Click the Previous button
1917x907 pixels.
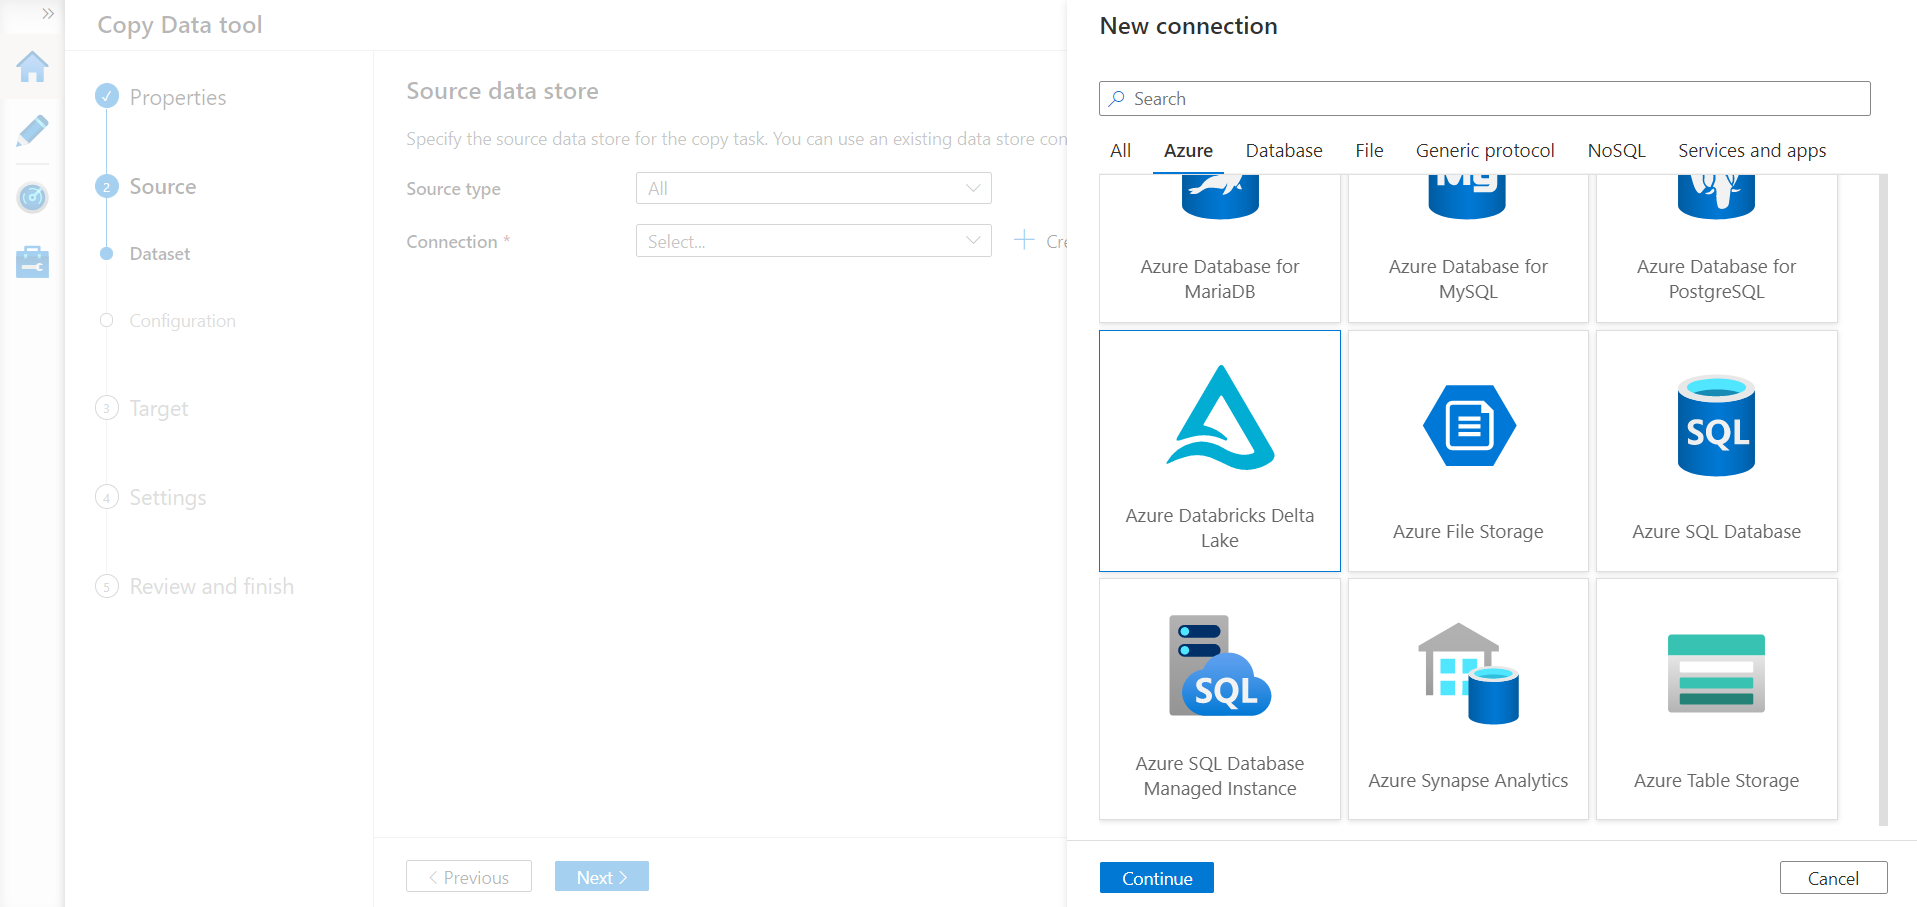click(x=469, y=877)
